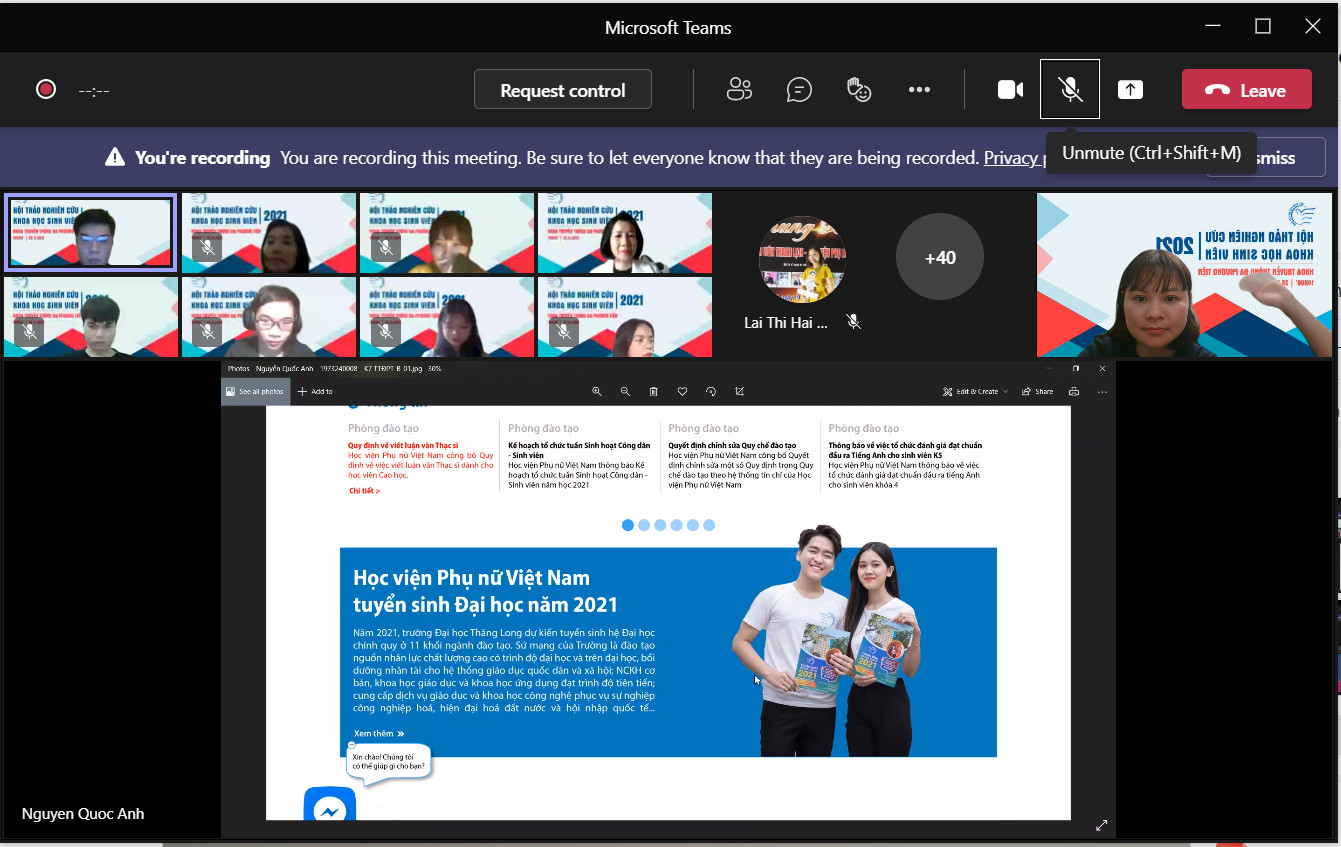This screenshot has height=847, width=1341.
Task: Toggle the camera on or off
Action: coord(1010,90)
